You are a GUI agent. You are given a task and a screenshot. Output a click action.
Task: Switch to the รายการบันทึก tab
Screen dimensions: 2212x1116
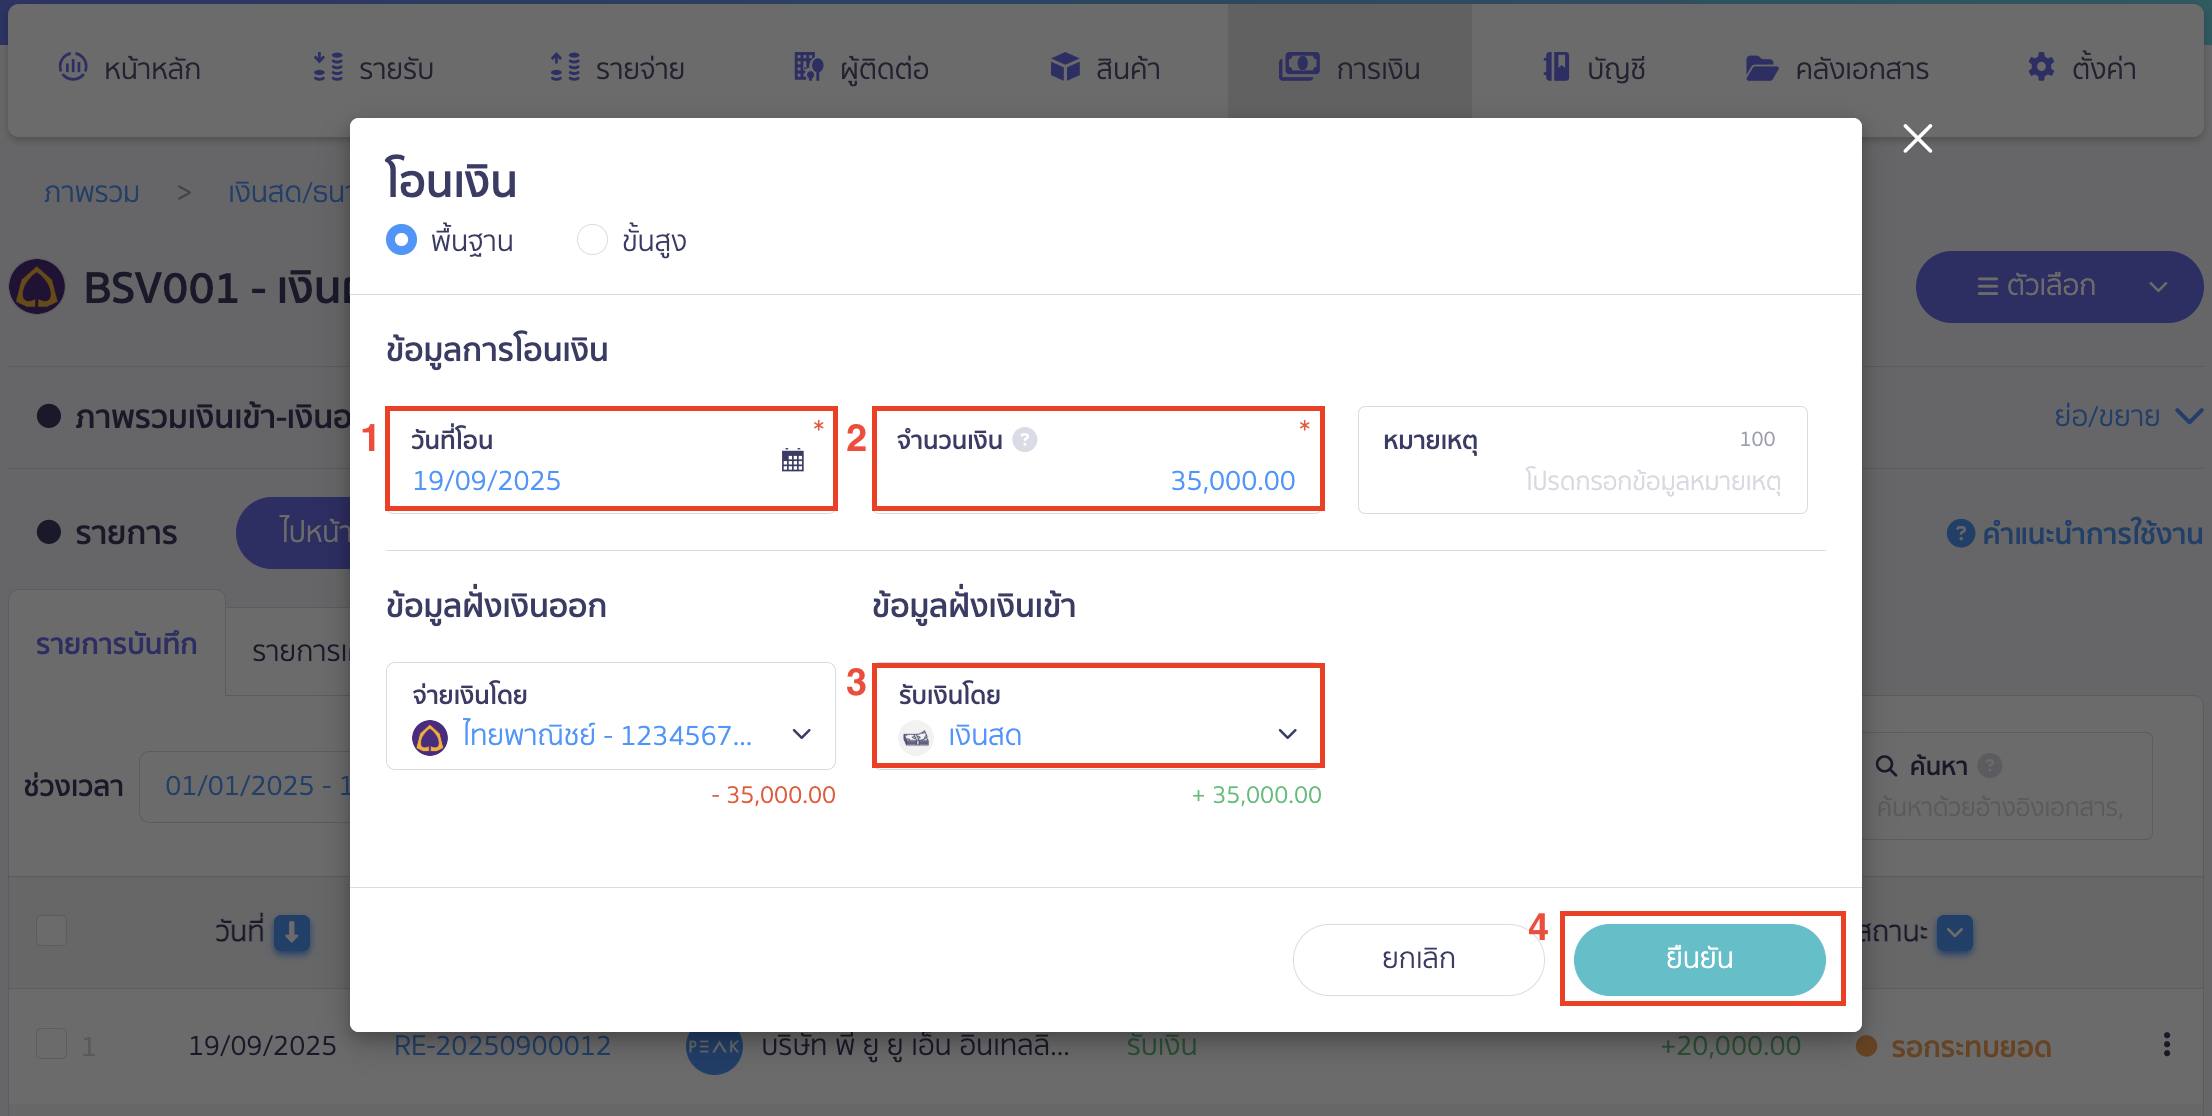[x=117, y=645]
